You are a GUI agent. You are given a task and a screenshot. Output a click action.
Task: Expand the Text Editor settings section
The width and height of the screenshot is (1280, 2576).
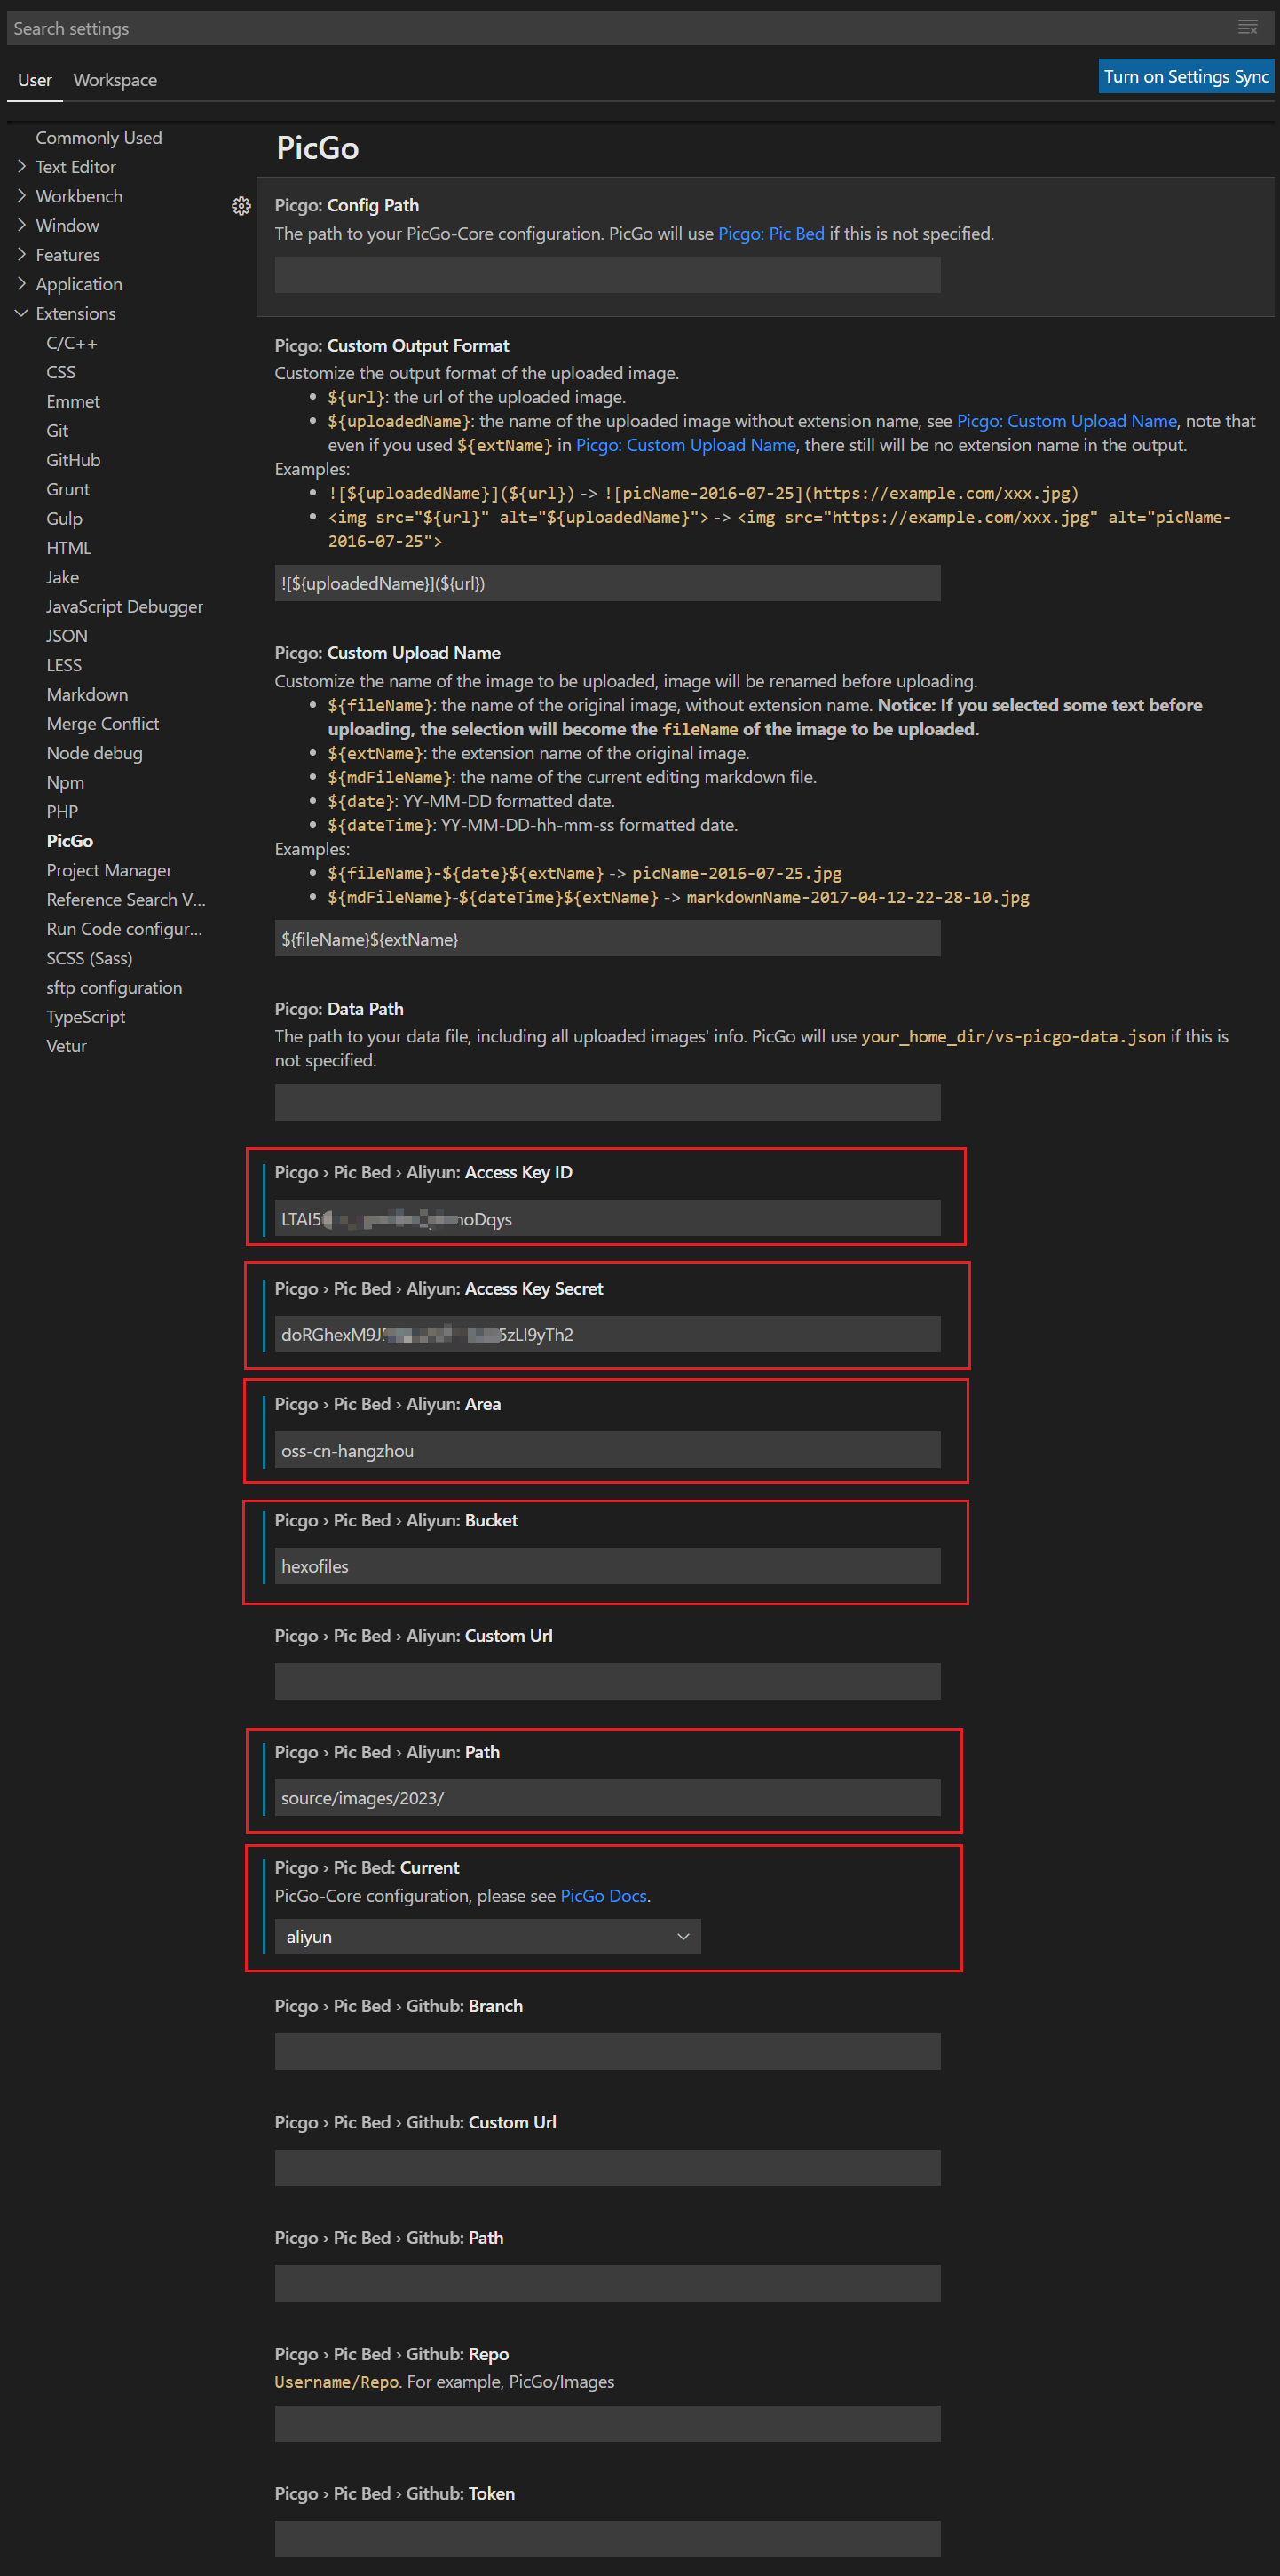click(75, 167)
